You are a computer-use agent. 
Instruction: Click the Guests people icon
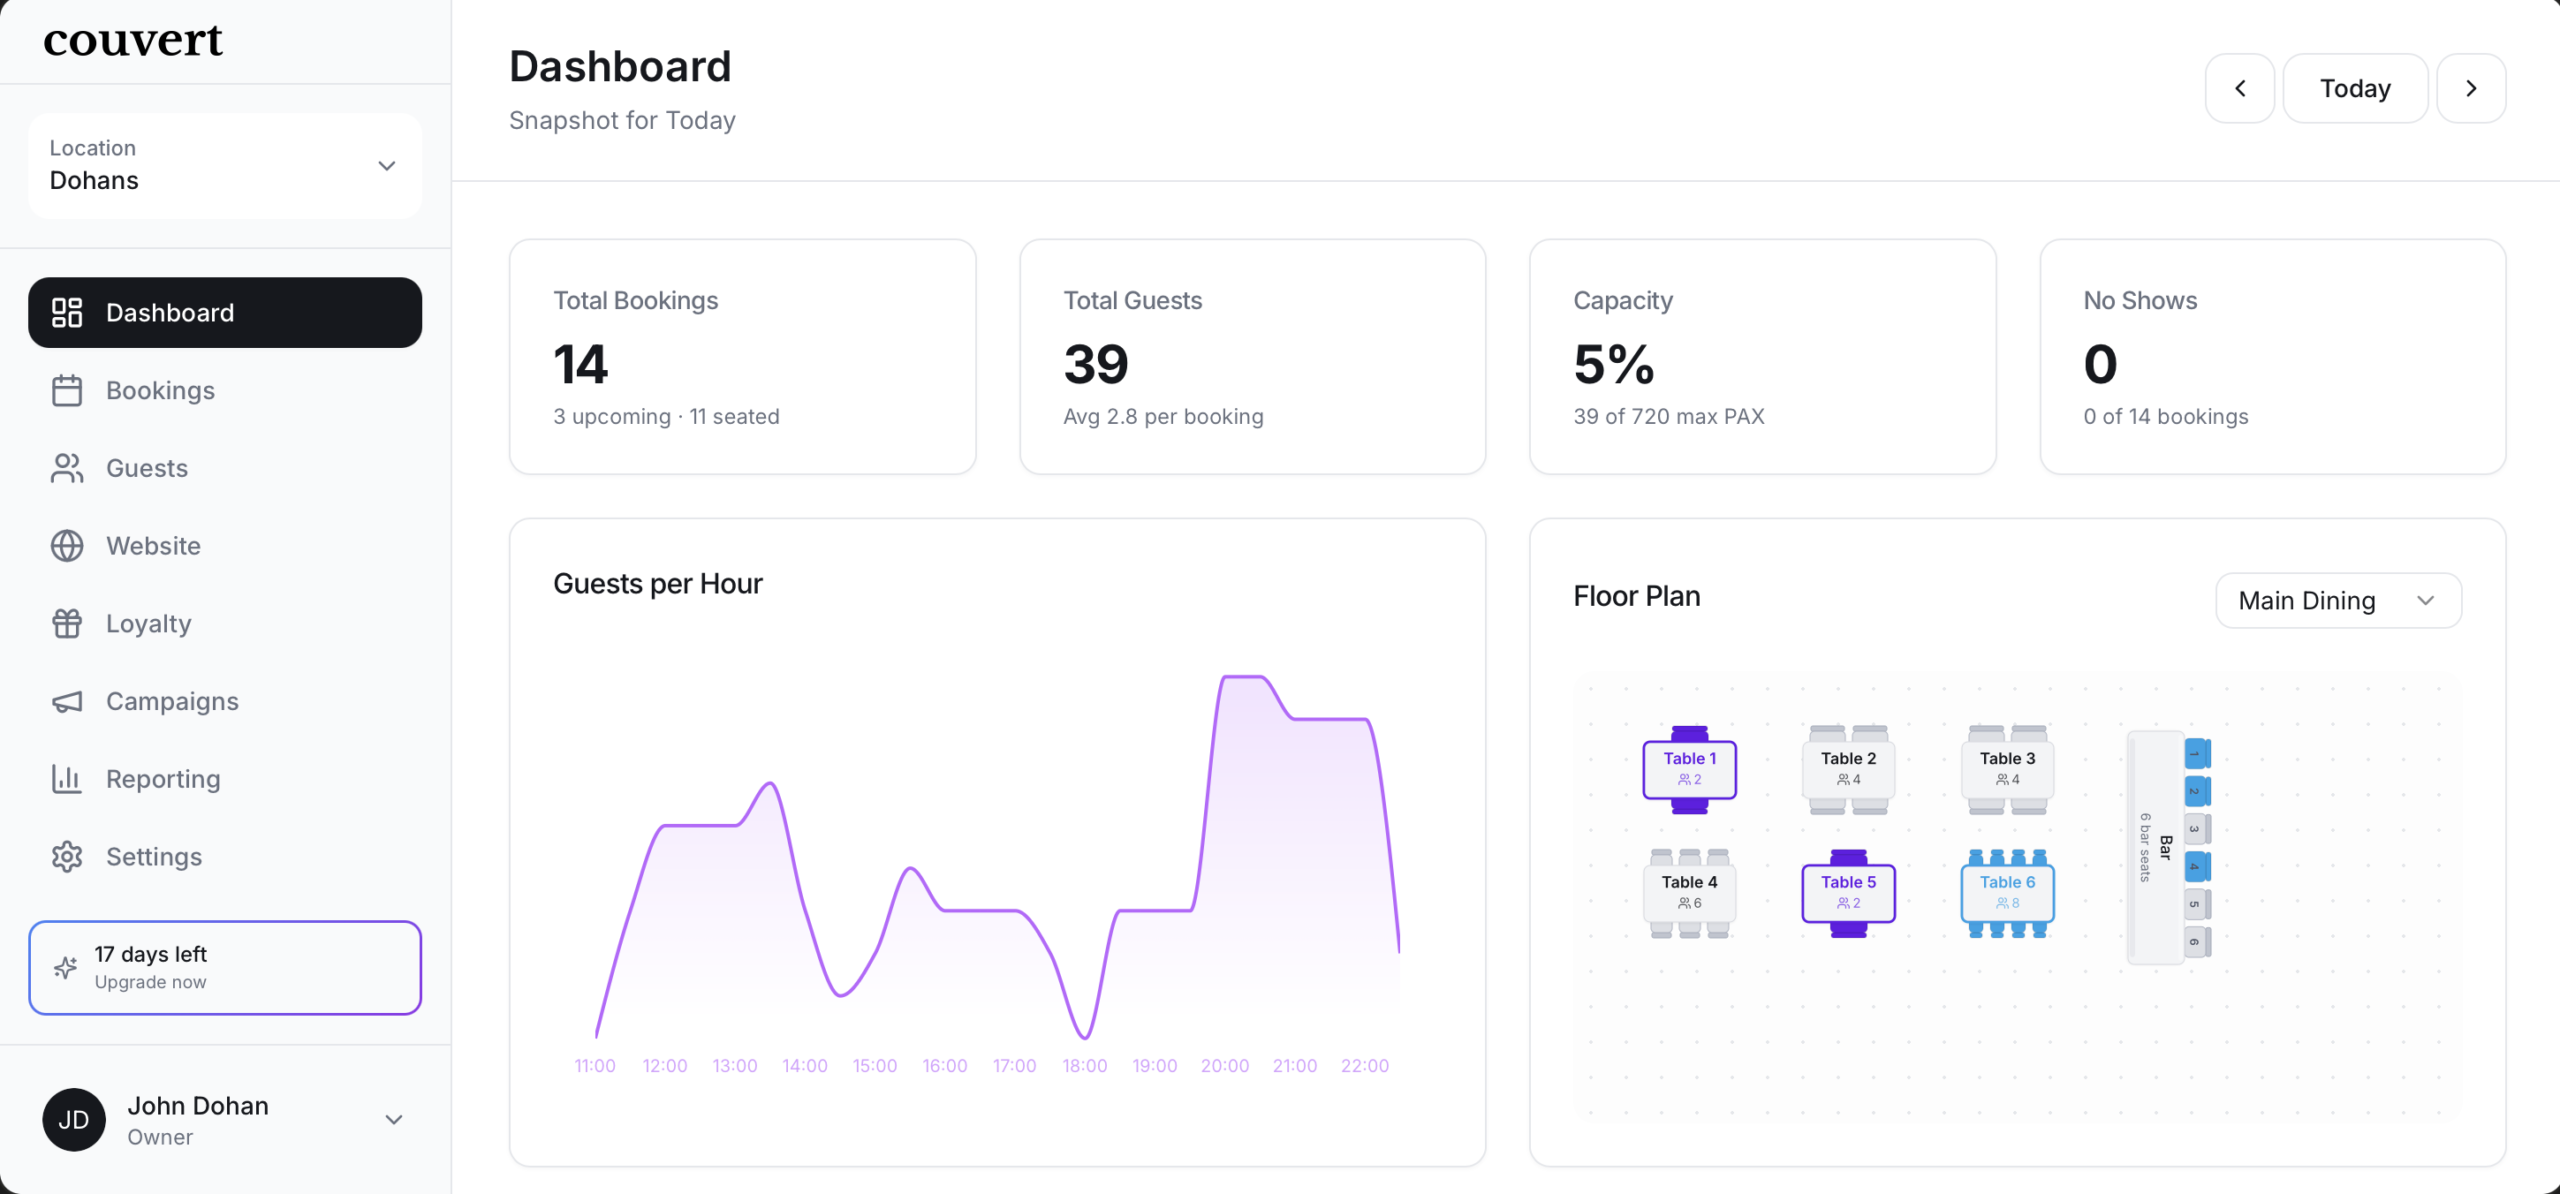[66, 468]
